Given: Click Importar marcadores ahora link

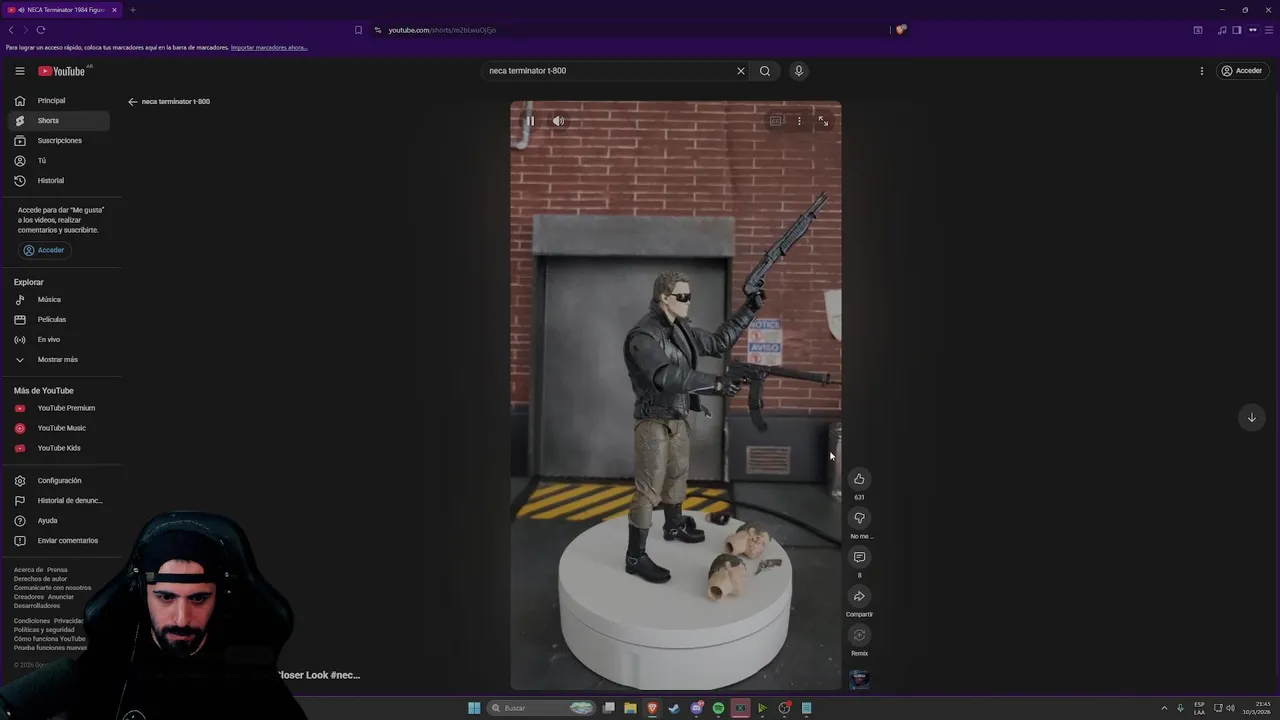Looking at the screenshot, I should point(269,48).
